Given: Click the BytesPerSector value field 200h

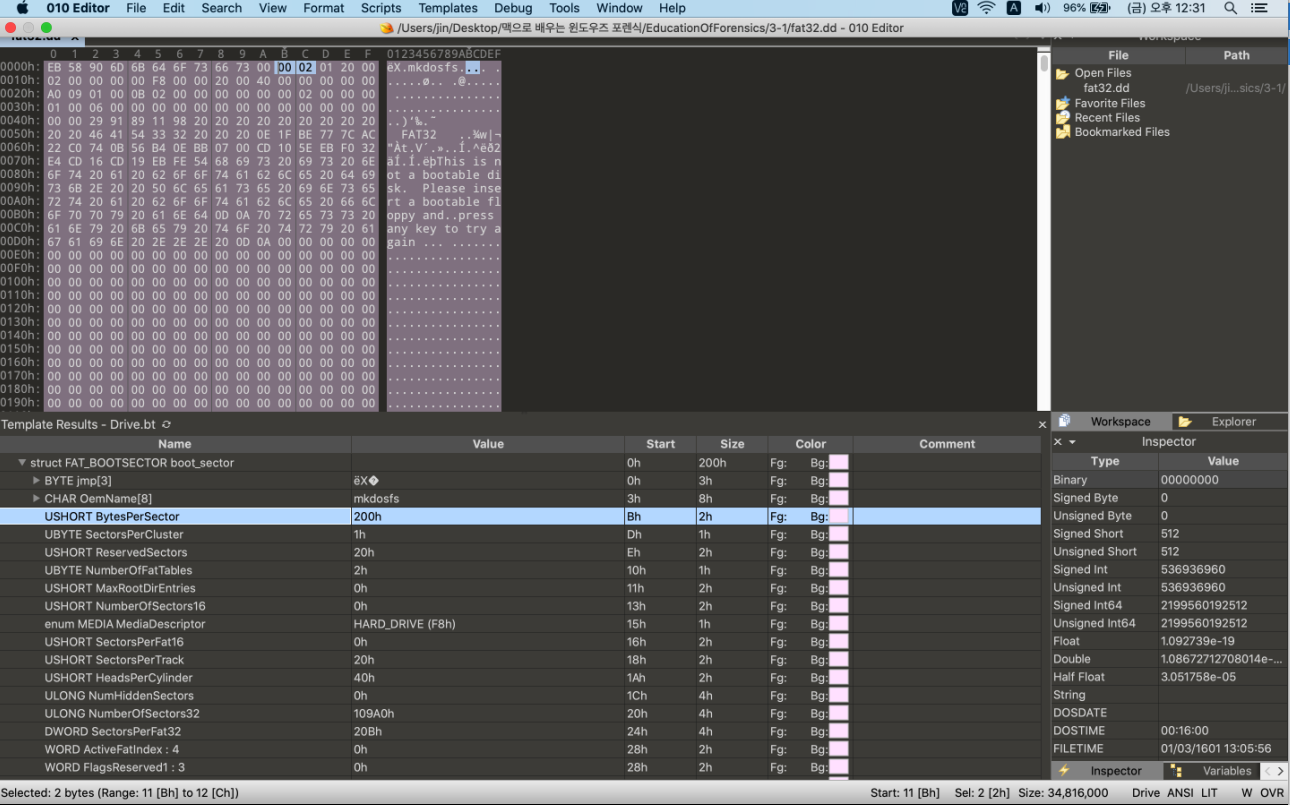Looking at the screenshot, I should [x=488, y=517].
